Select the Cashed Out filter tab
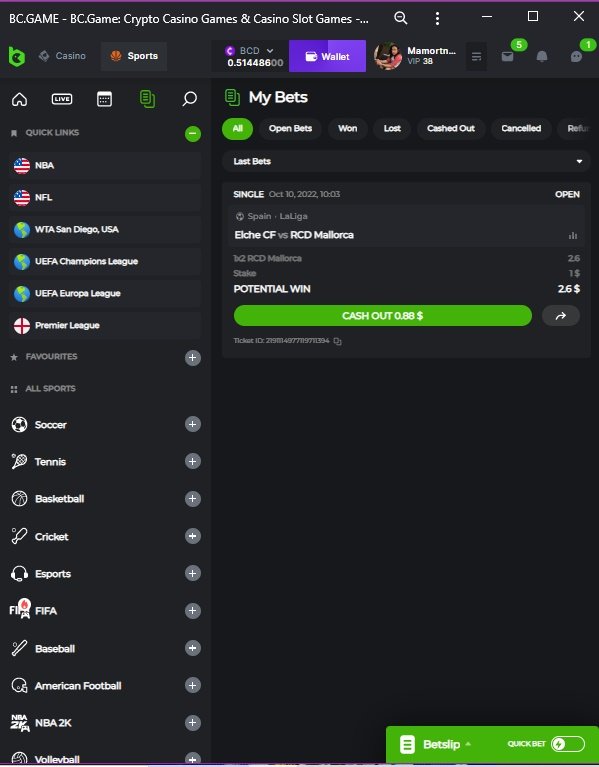 (451, 129)
